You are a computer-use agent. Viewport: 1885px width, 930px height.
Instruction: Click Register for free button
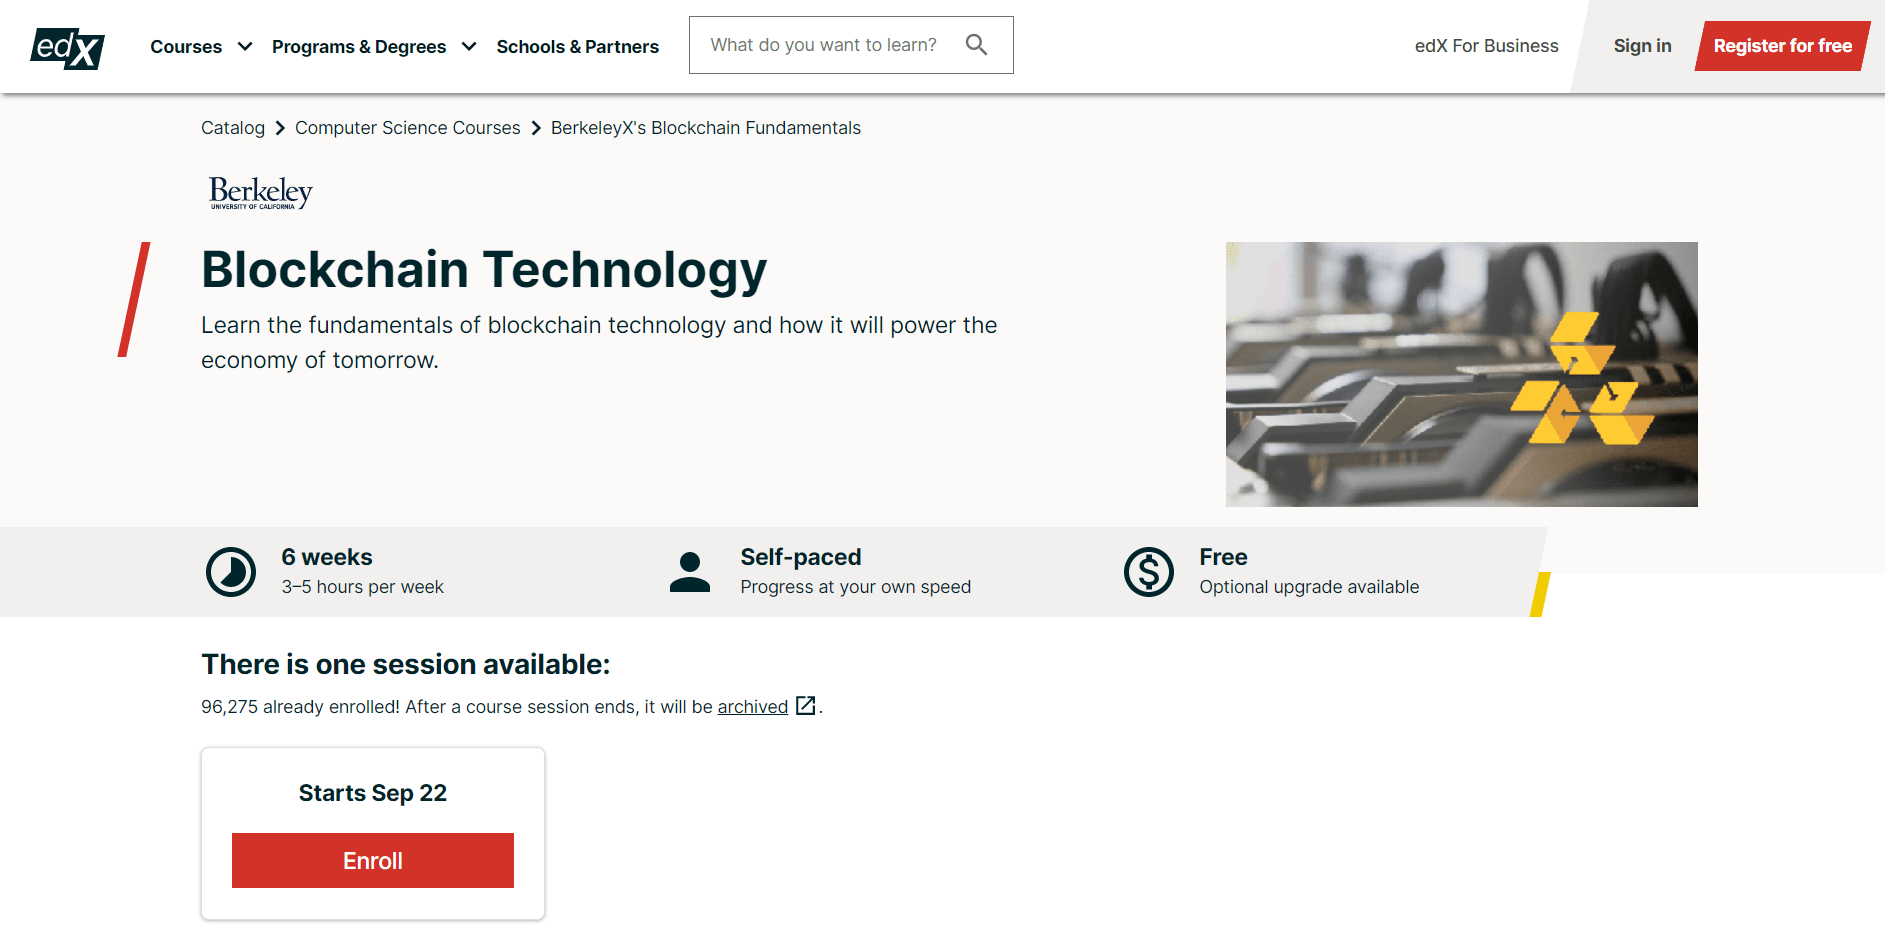1782,46
